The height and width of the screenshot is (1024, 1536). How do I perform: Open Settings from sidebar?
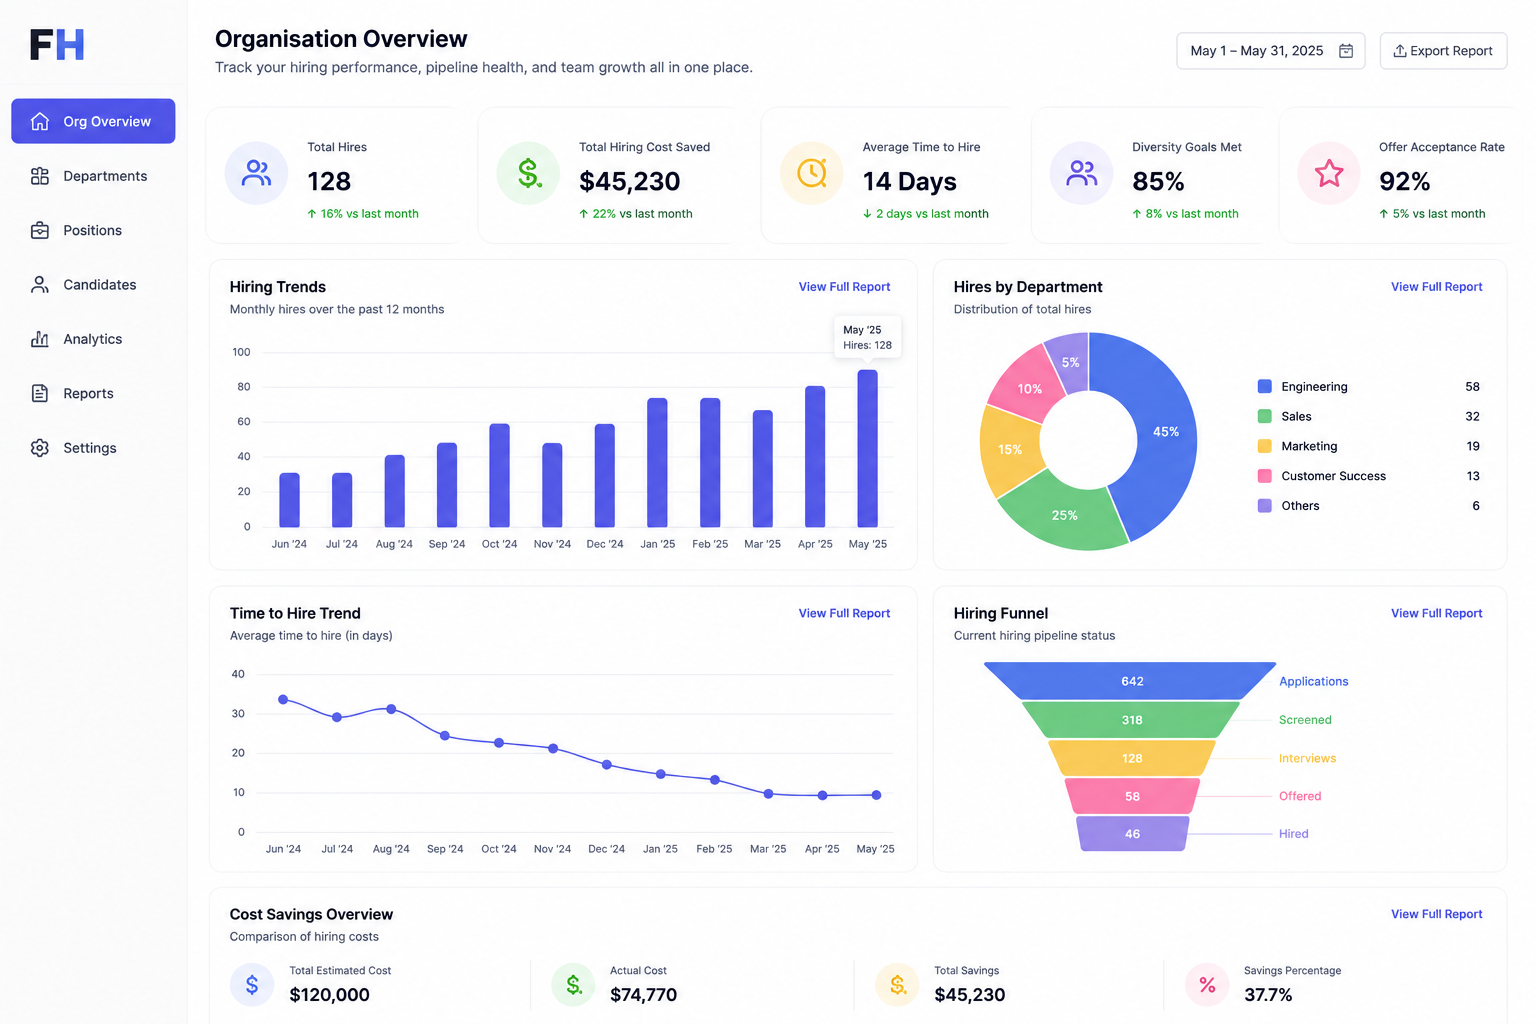coord(93,448)
